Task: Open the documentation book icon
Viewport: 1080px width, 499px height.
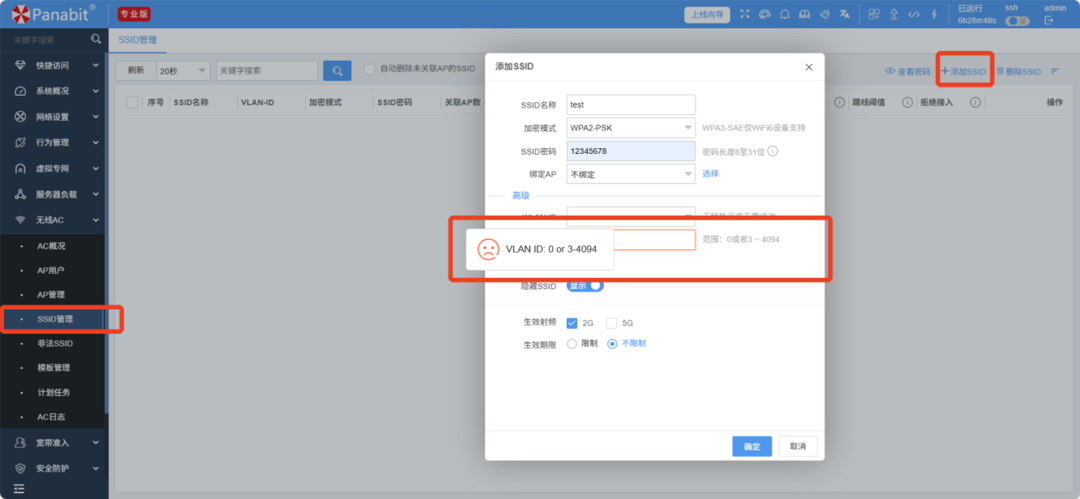Action: click(804, 14)
